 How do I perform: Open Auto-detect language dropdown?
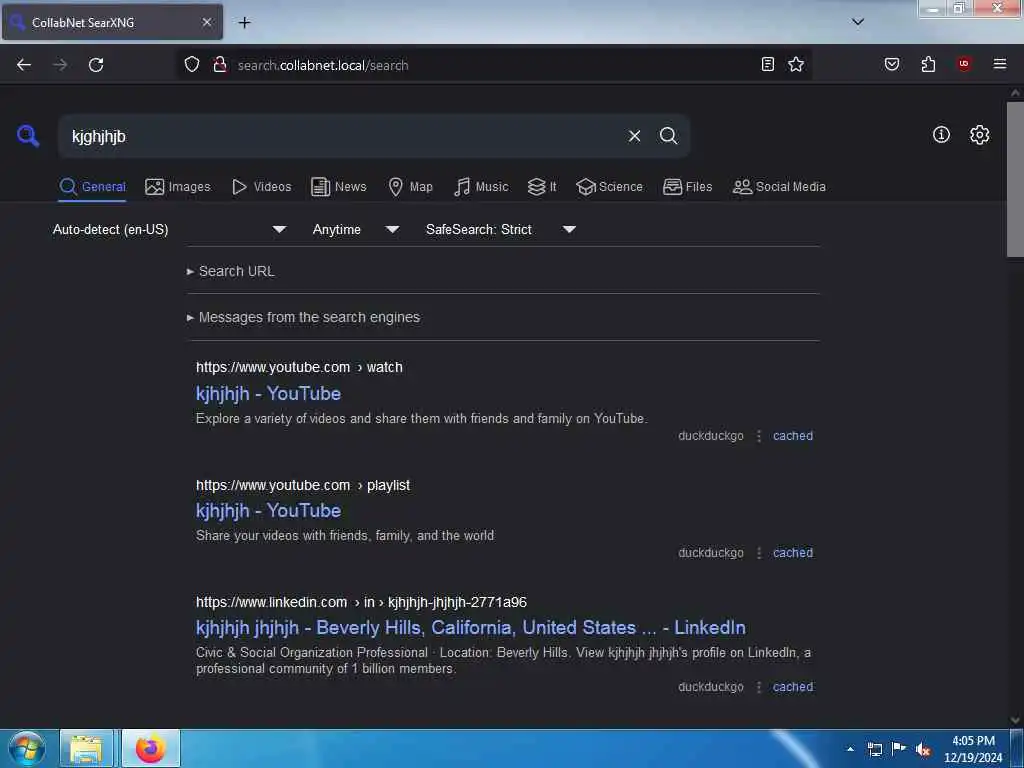pyautogui.click(x=169, y=229)
